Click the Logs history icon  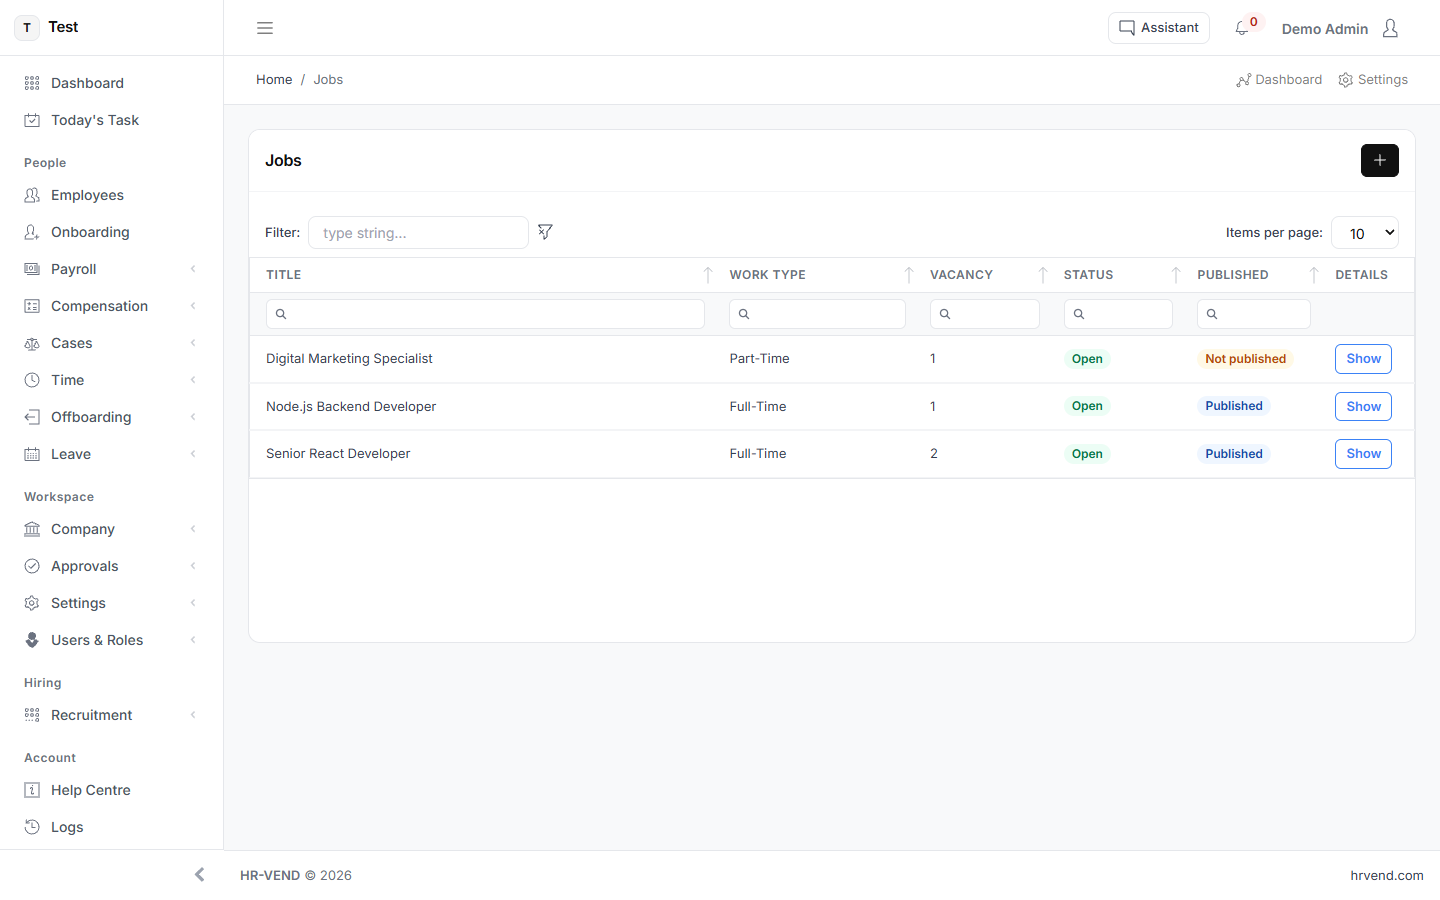click(x=32, y=827)
